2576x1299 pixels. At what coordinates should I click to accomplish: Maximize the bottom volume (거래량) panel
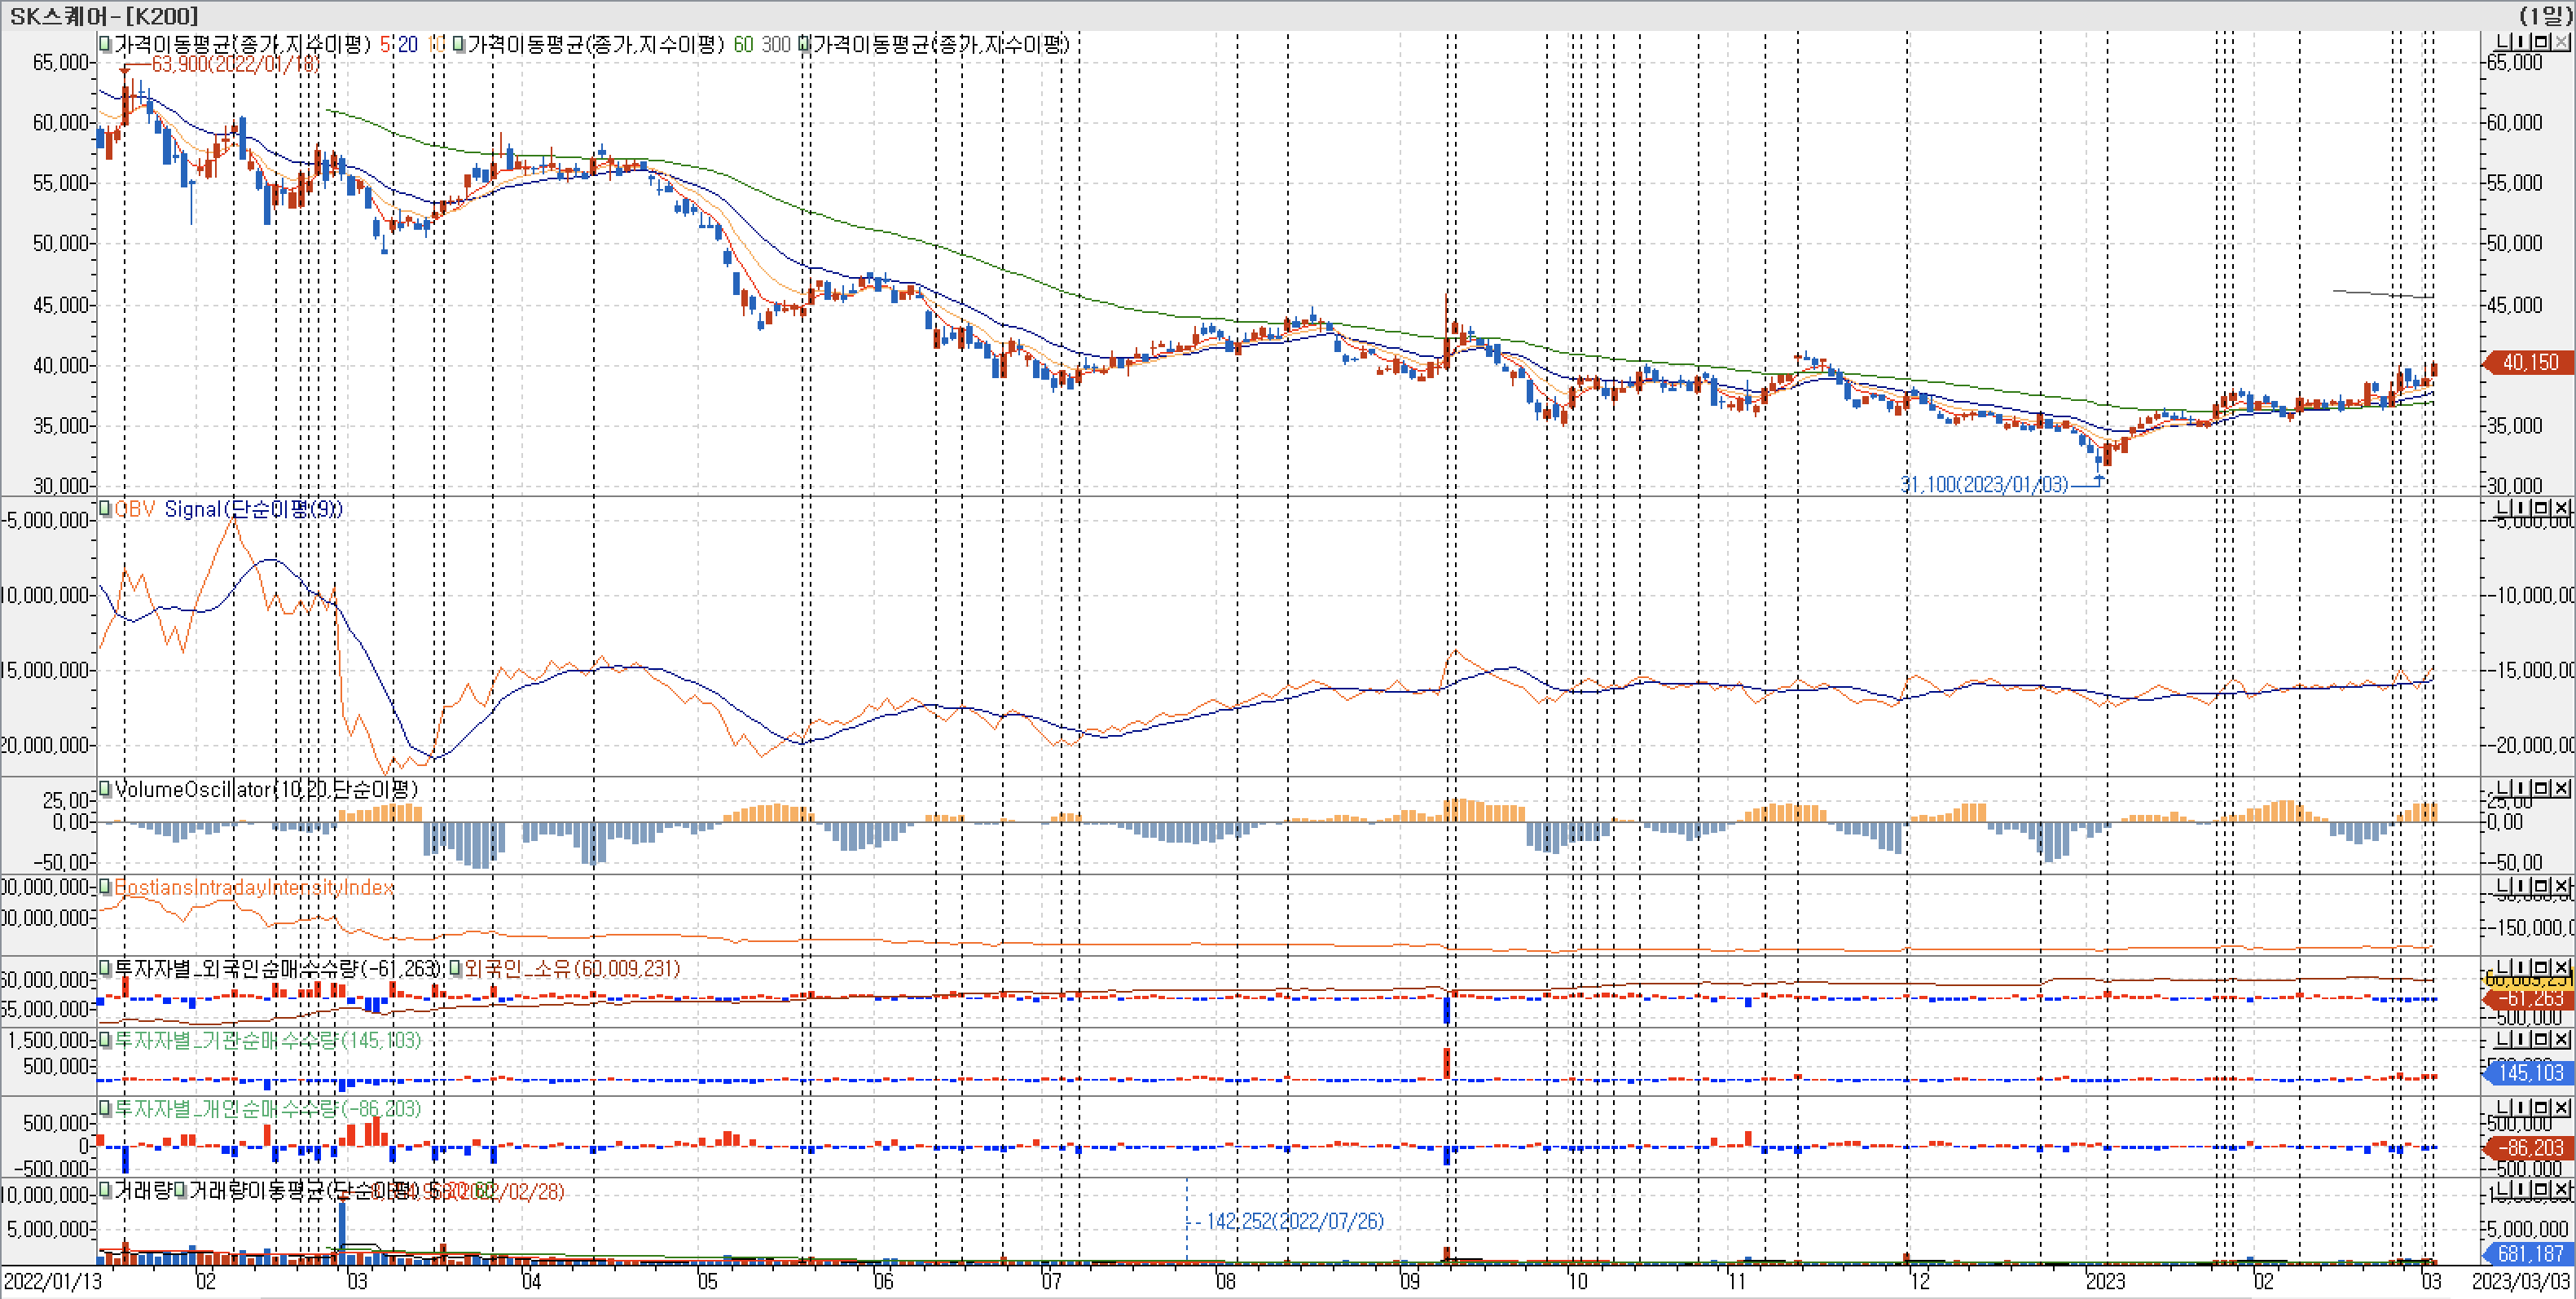(2541, 1191)
